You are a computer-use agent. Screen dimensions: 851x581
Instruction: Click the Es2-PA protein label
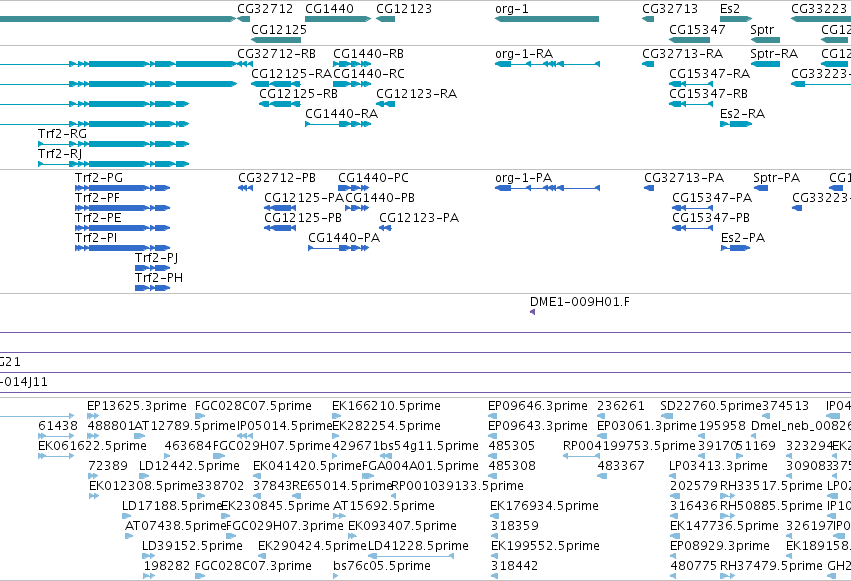[x=743, y=238]
